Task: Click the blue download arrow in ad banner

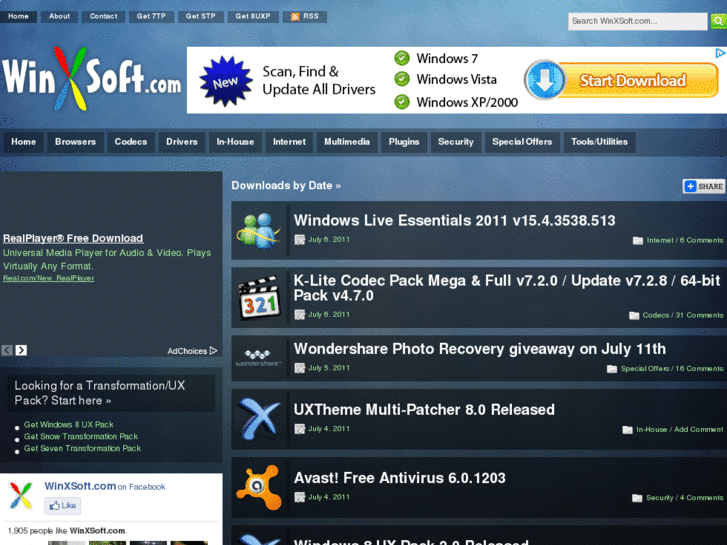Action: (545, 80)
